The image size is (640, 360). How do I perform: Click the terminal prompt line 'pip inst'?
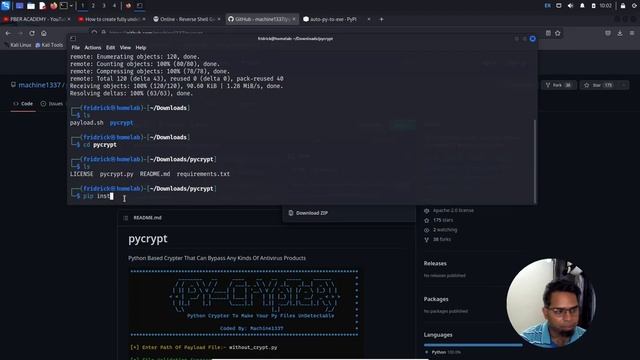(x=97, y=196)
